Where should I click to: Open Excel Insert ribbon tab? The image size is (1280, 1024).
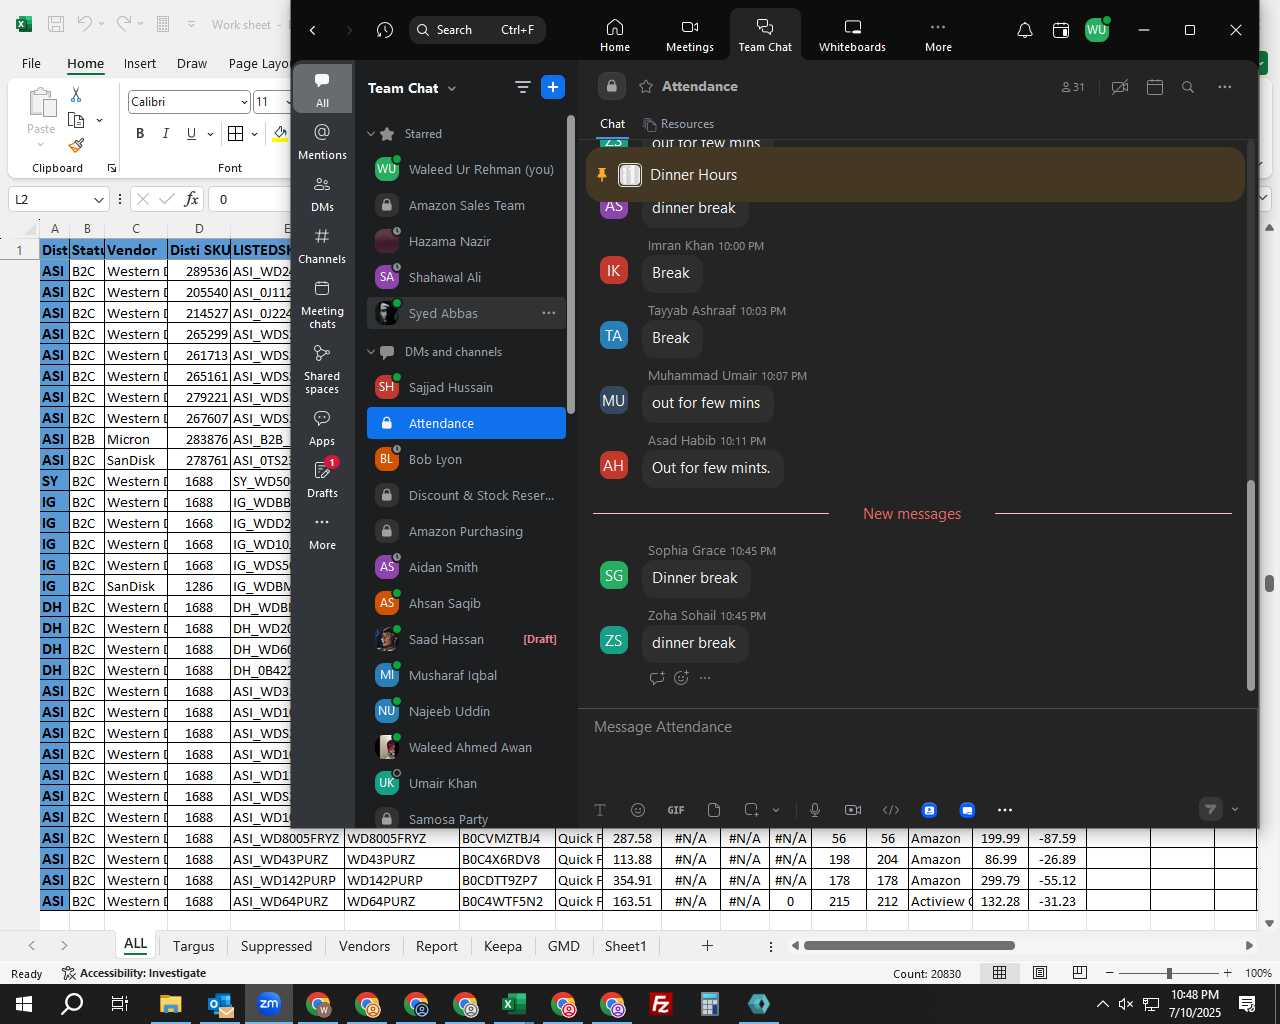[140, 63]
